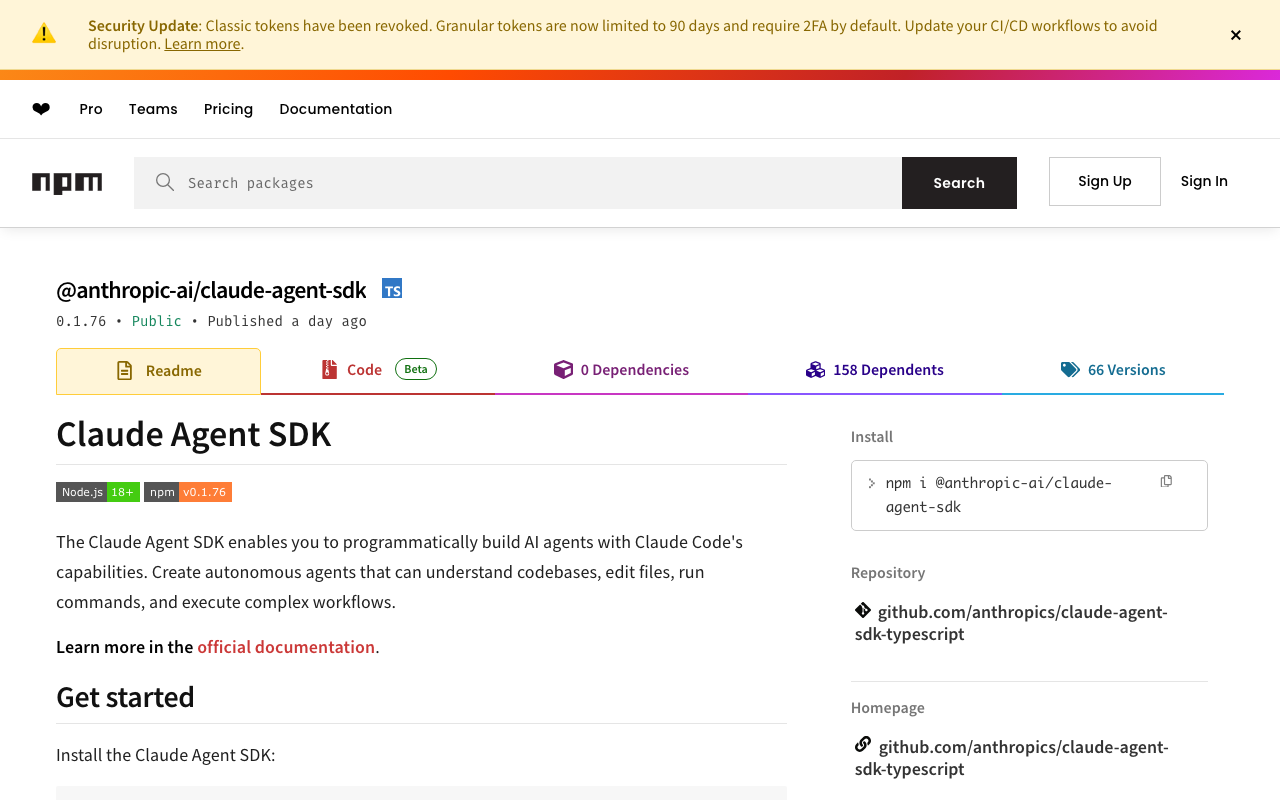
Task: Click the npm v0.1.76 badge
Action: [188, 492]
